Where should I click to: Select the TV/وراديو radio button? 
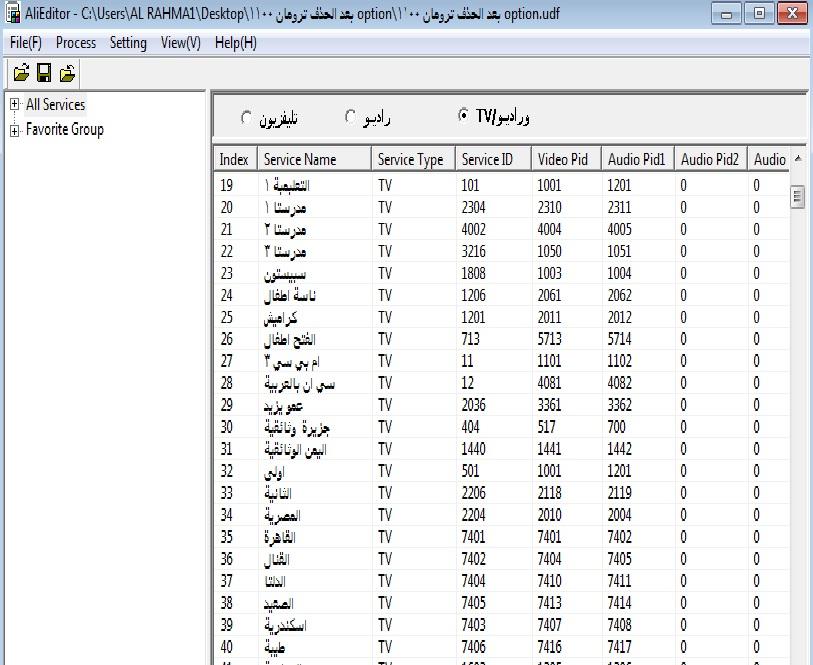pos(463,116)
